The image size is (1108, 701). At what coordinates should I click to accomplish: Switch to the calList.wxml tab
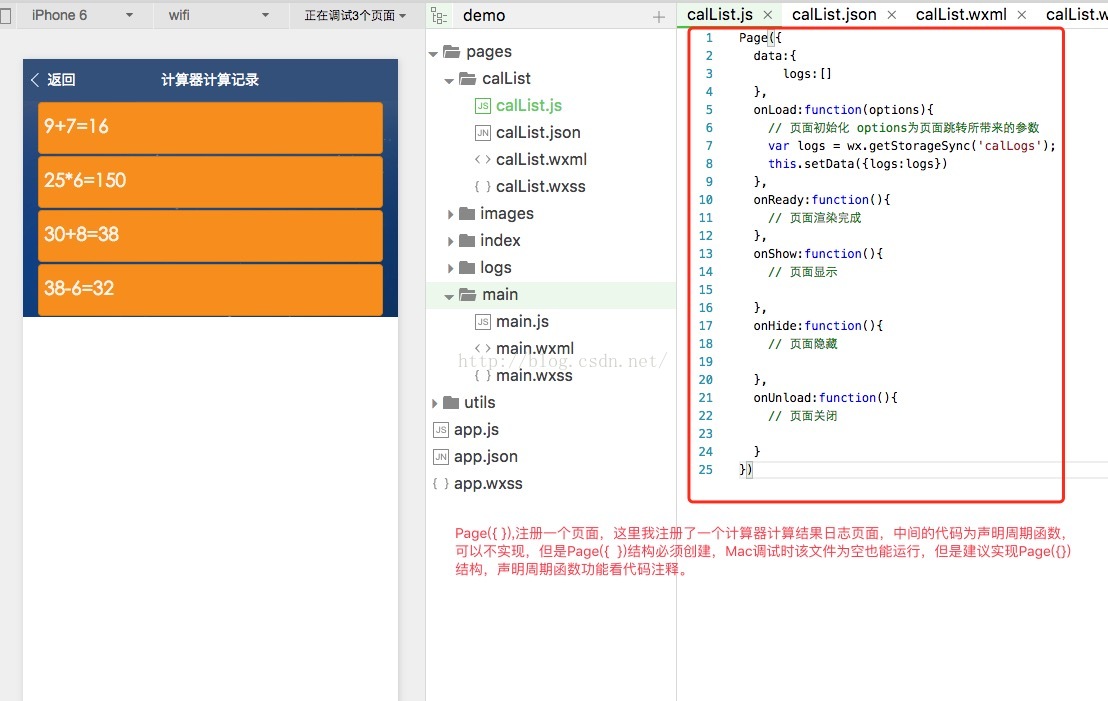pyautogui.click(x=960, y=15)
